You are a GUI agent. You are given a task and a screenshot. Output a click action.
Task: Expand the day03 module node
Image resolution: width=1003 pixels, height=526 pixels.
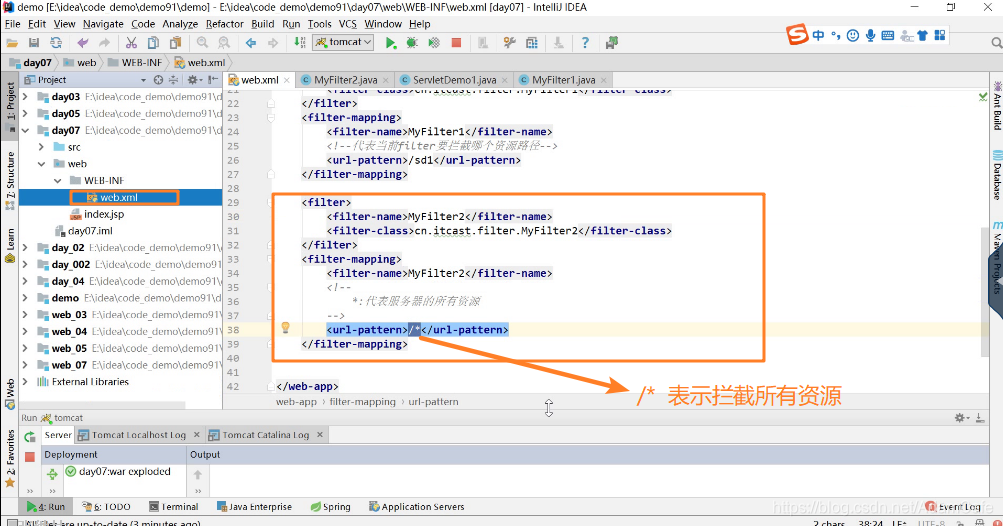coord(25,97)
